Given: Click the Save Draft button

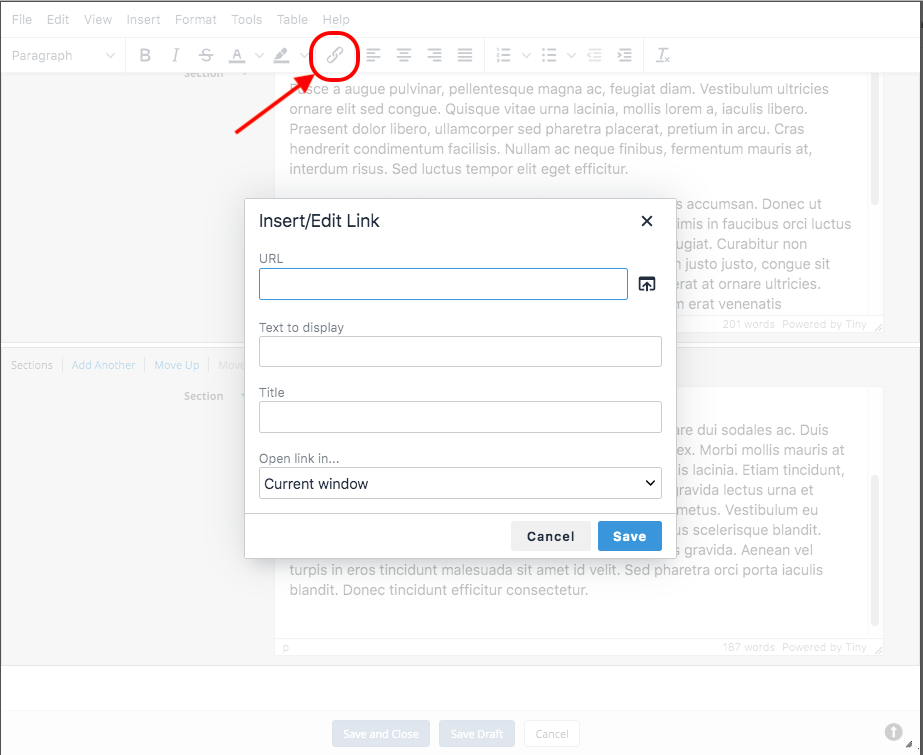Looking at the screenshot, I should click(x=476, y=733).
